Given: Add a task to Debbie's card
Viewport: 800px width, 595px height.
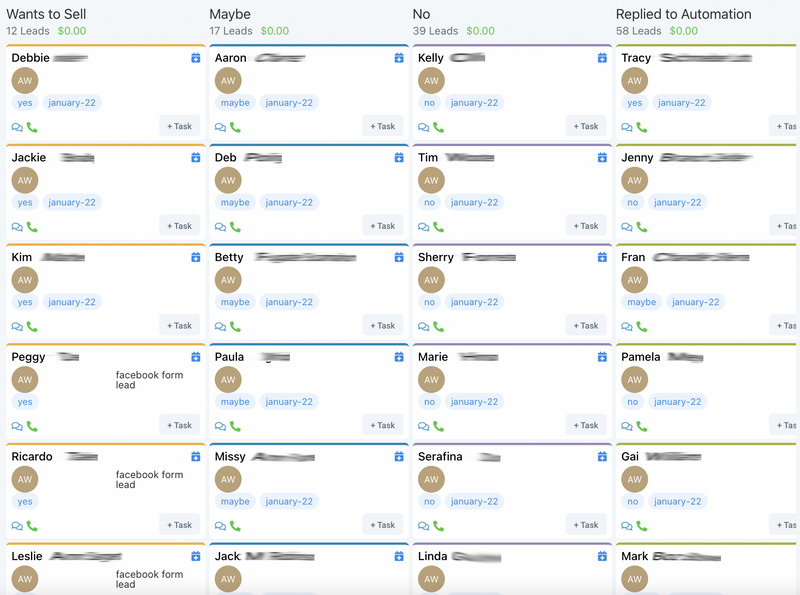Looking at the screenshot, I should coord(179,126).
